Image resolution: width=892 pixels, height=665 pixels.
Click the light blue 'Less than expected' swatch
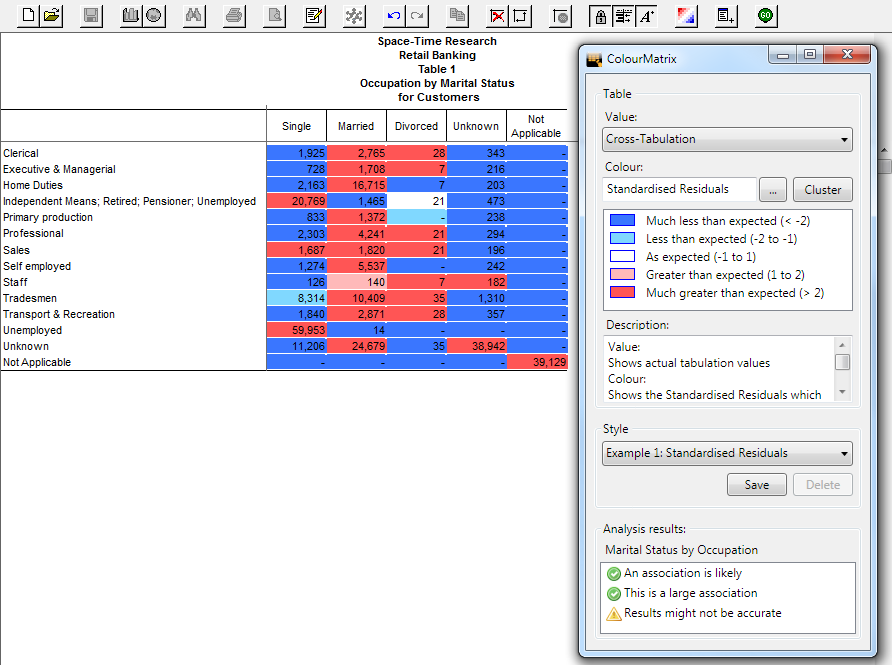pyautogui.click(x=624, y=239)
